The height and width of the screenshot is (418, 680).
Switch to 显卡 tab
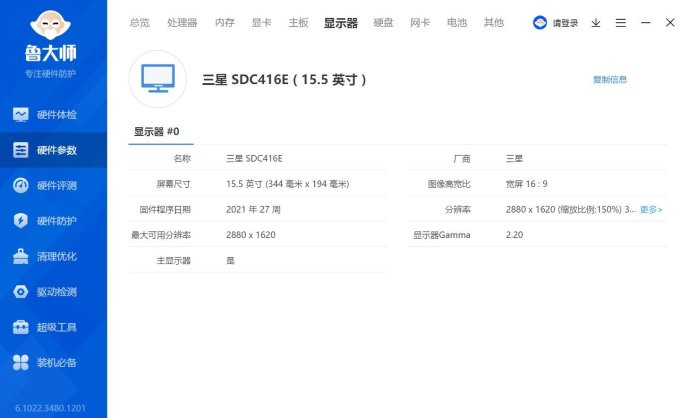pos(262,23)
